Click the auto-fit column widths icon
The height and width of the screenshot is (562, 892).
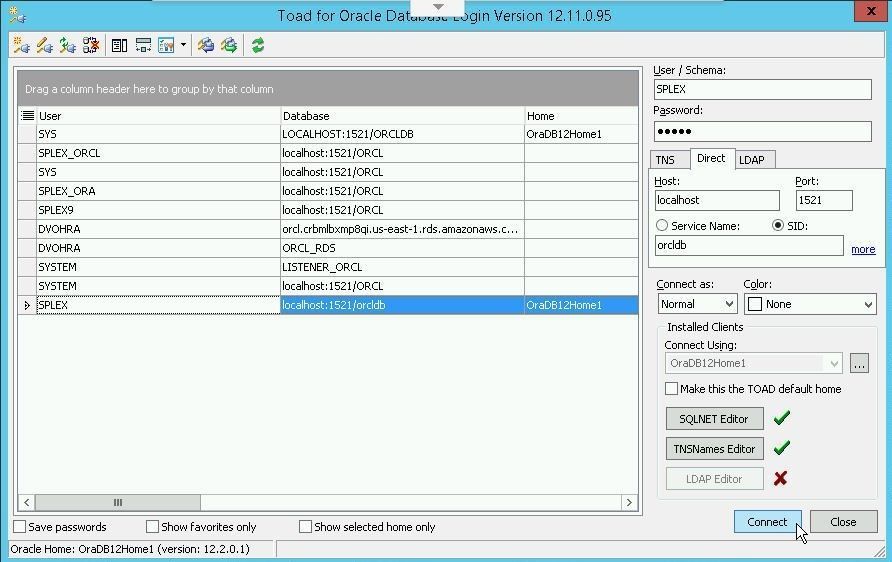tap(143, 45)
